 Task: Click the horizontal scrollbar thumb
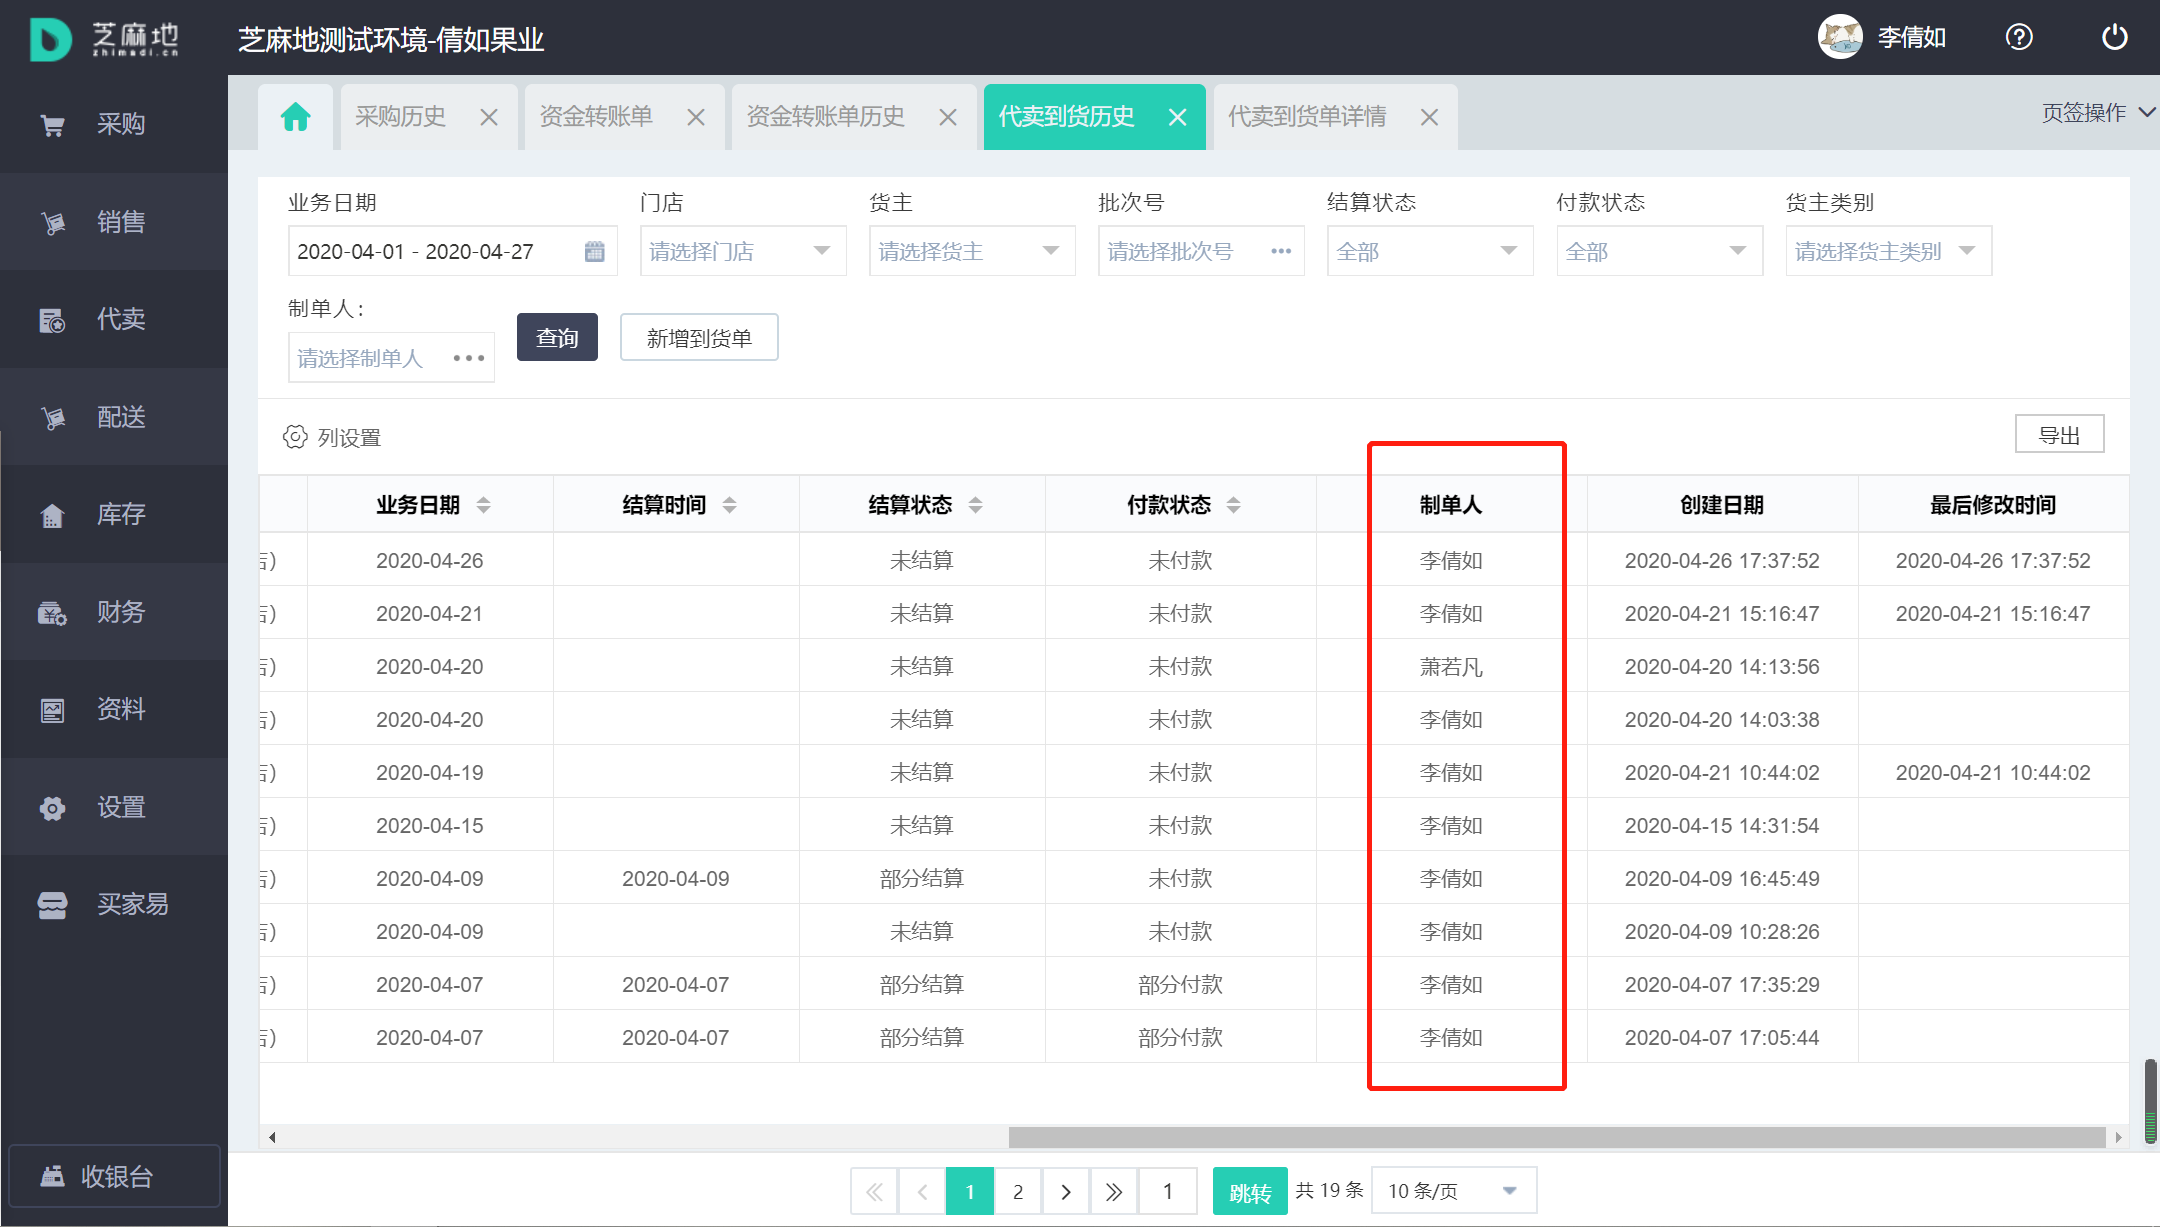[1557, 1137]
